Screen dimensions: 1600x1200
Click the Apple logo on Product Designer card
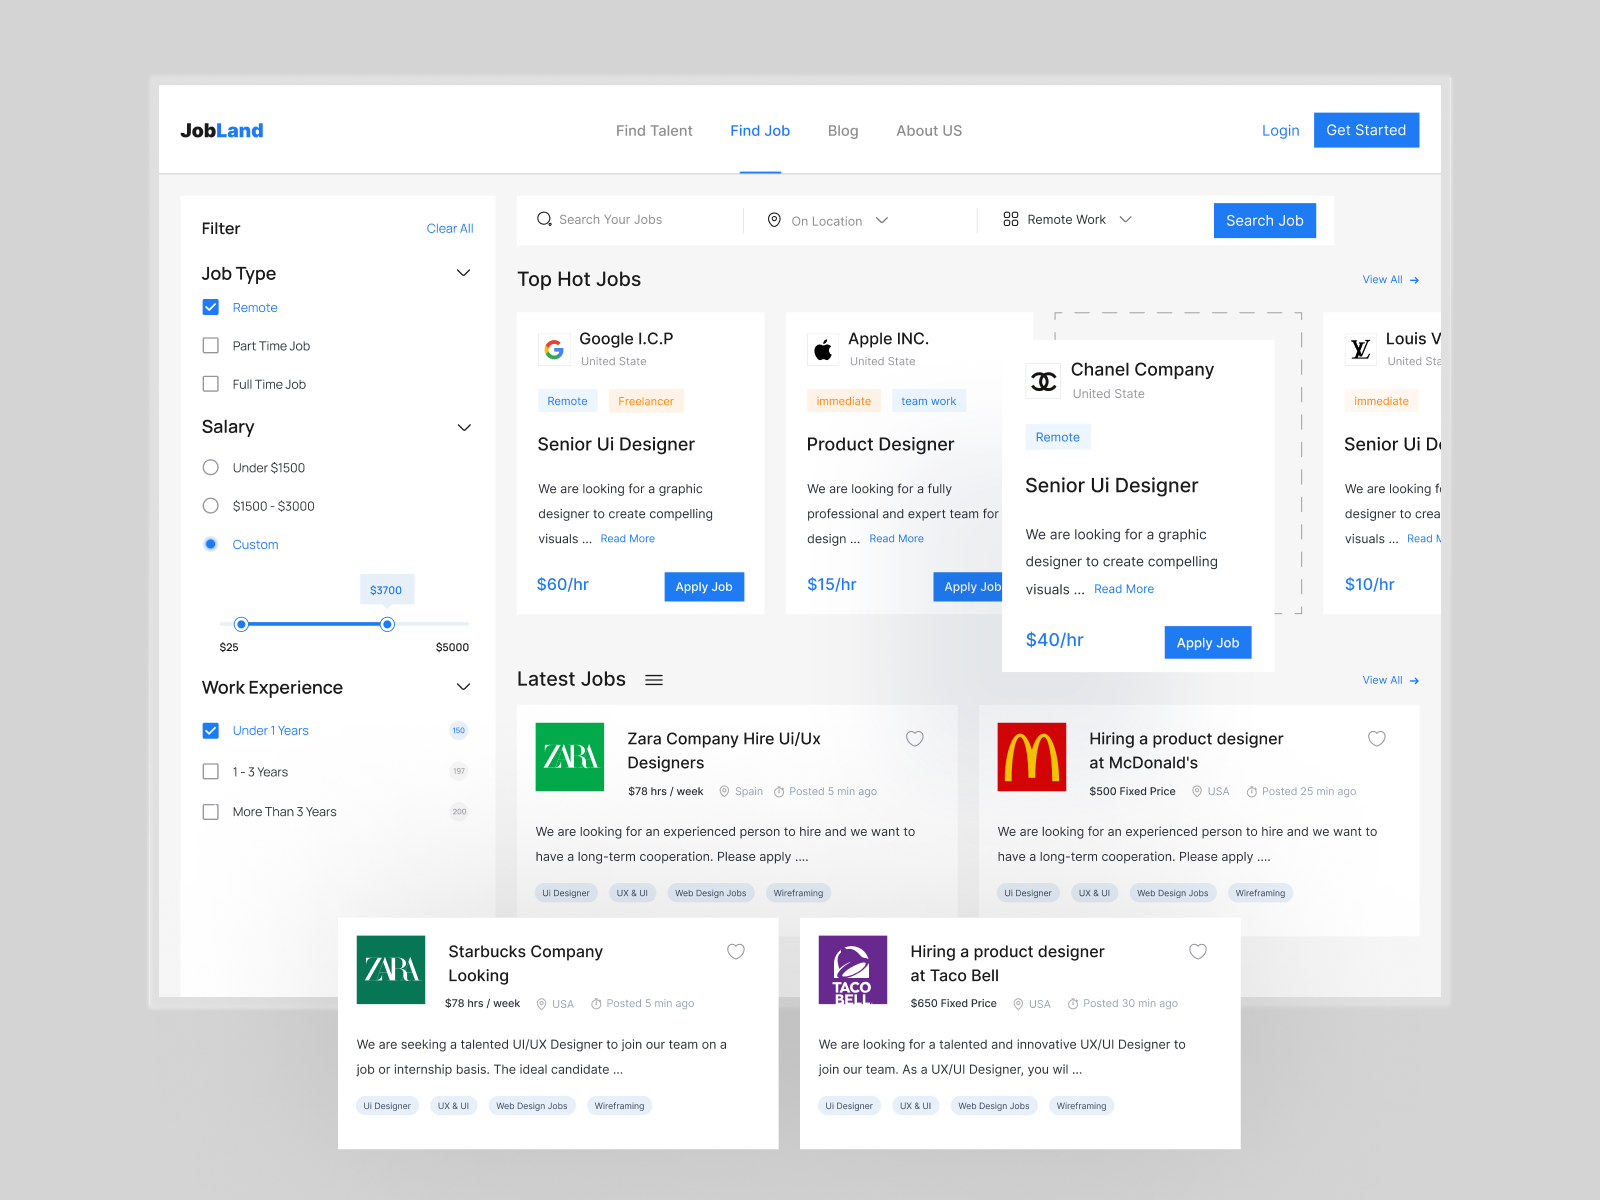823,349
